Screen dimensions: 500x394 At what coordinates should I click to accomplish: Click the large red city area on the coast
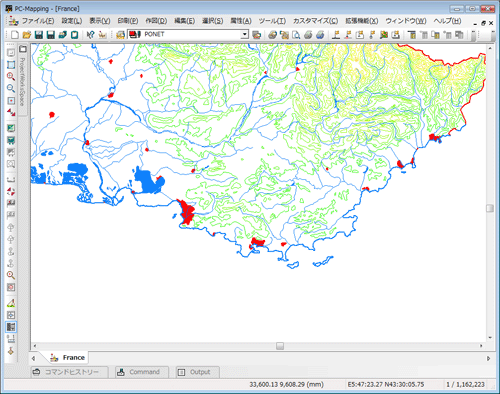pos(186,213)
